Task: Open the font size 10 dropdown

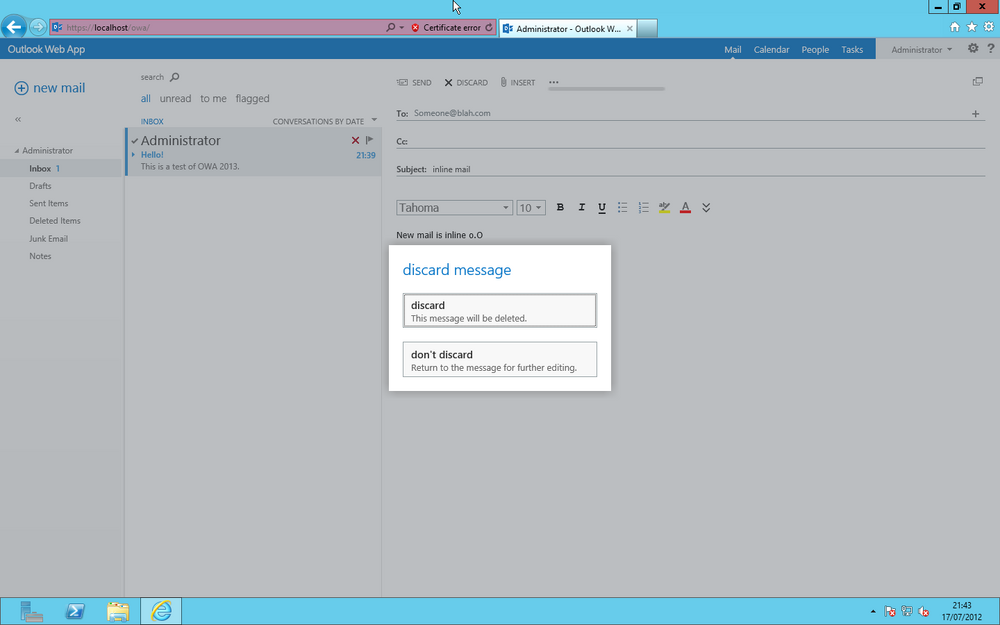Action: [x=531, y=208]
